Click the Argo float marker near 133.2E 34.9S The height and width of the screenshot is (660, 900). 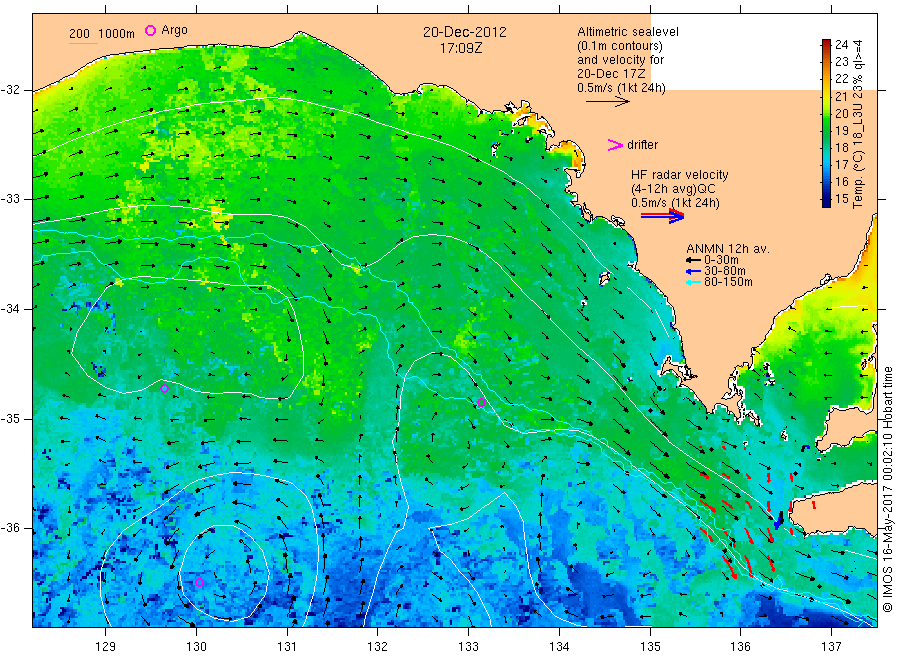tap(482, 402)
